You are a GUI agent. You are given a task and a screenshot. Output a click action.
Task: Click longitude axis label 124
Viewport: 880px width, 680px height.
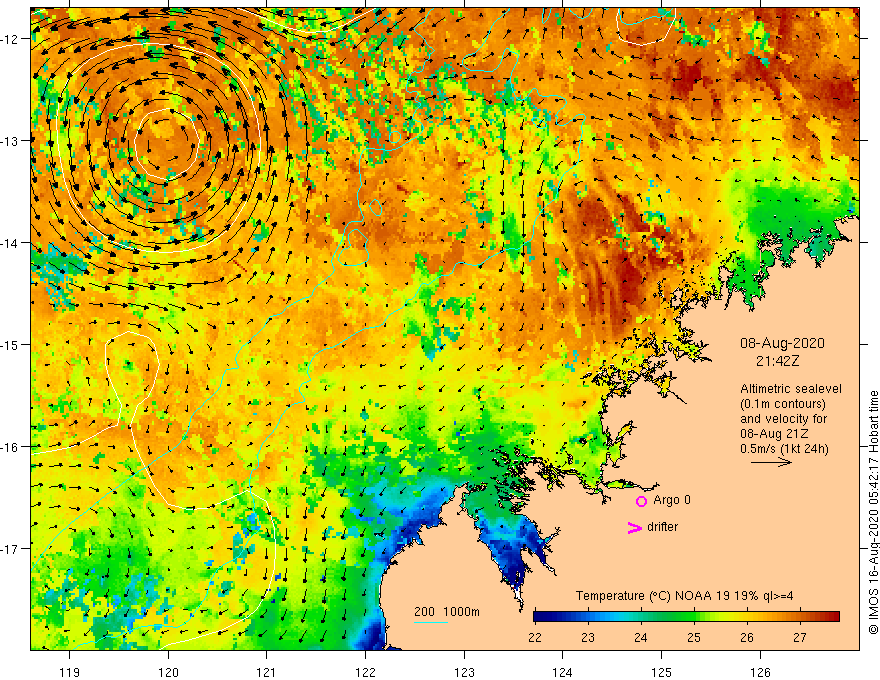[563, 672]
